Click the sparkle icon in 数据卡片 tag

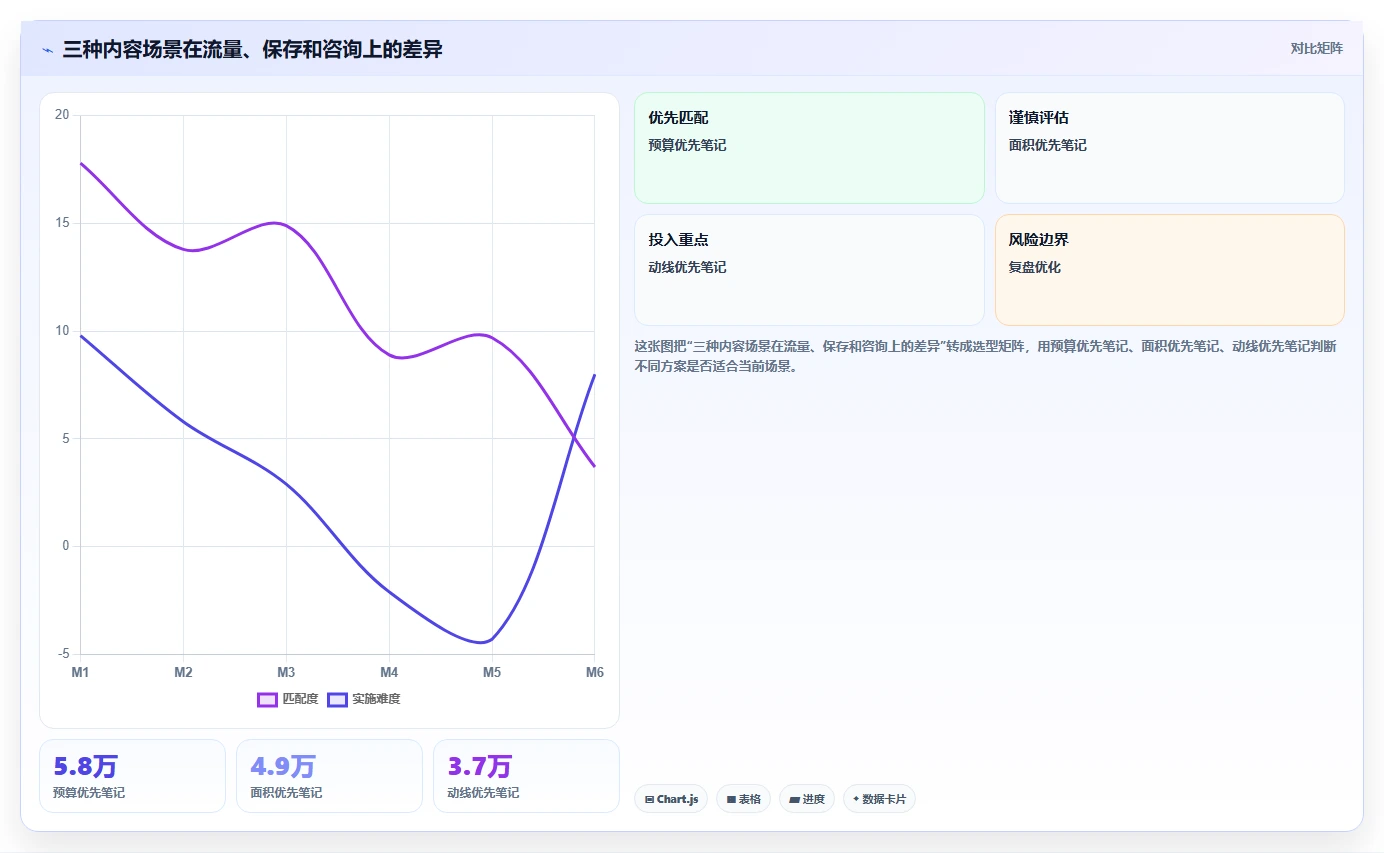(856, 799)
